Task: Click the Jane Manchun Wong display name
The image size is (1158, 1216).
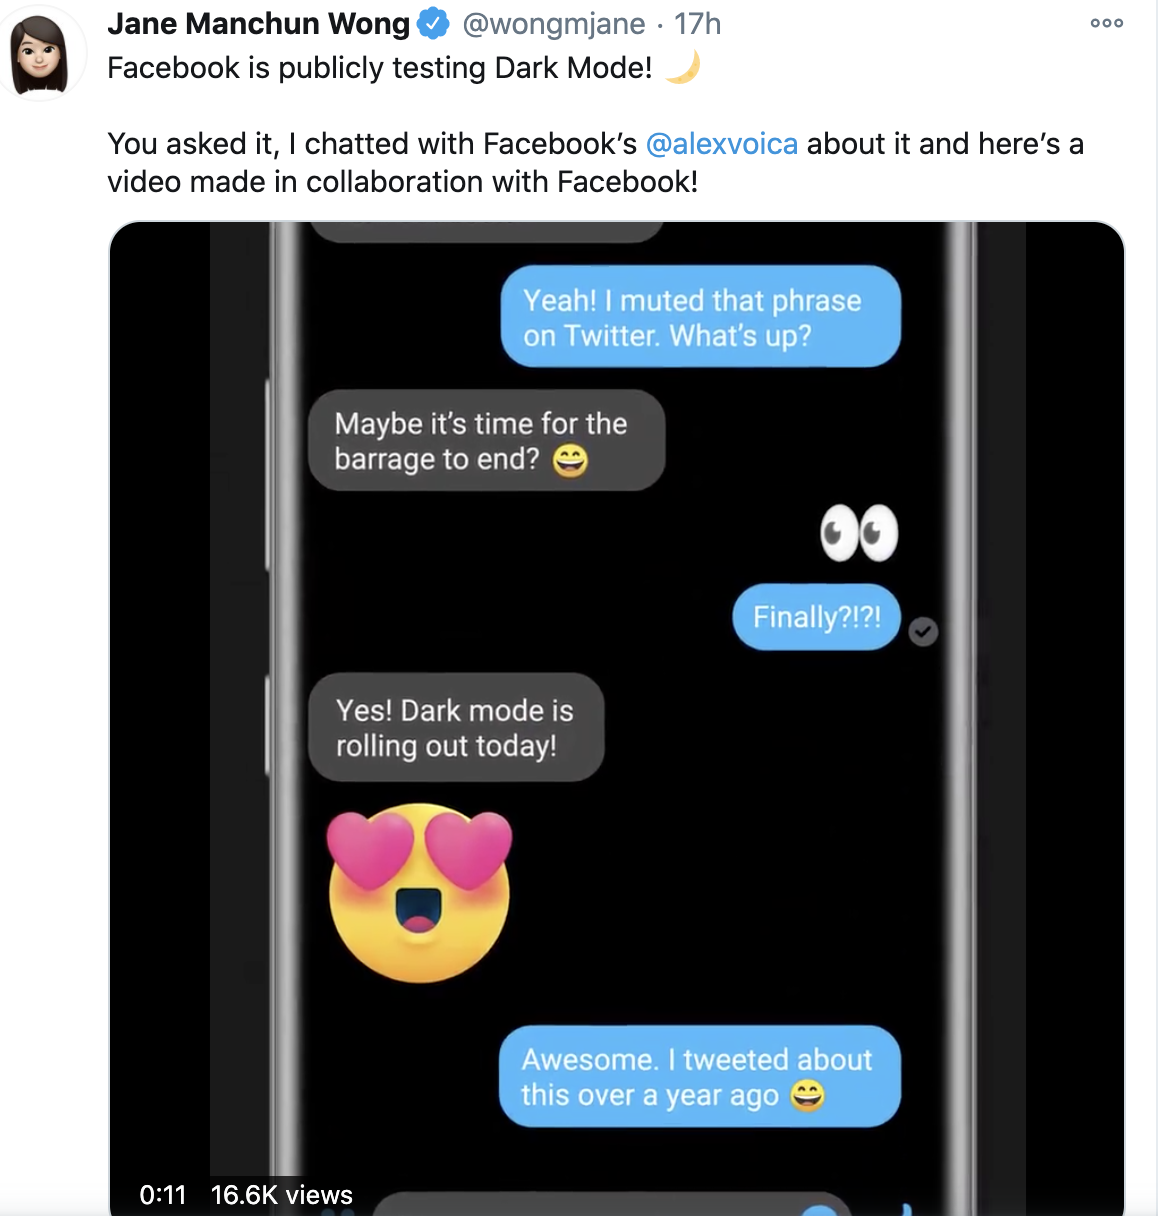Action: pyautogui.click(x=259, y=24)
